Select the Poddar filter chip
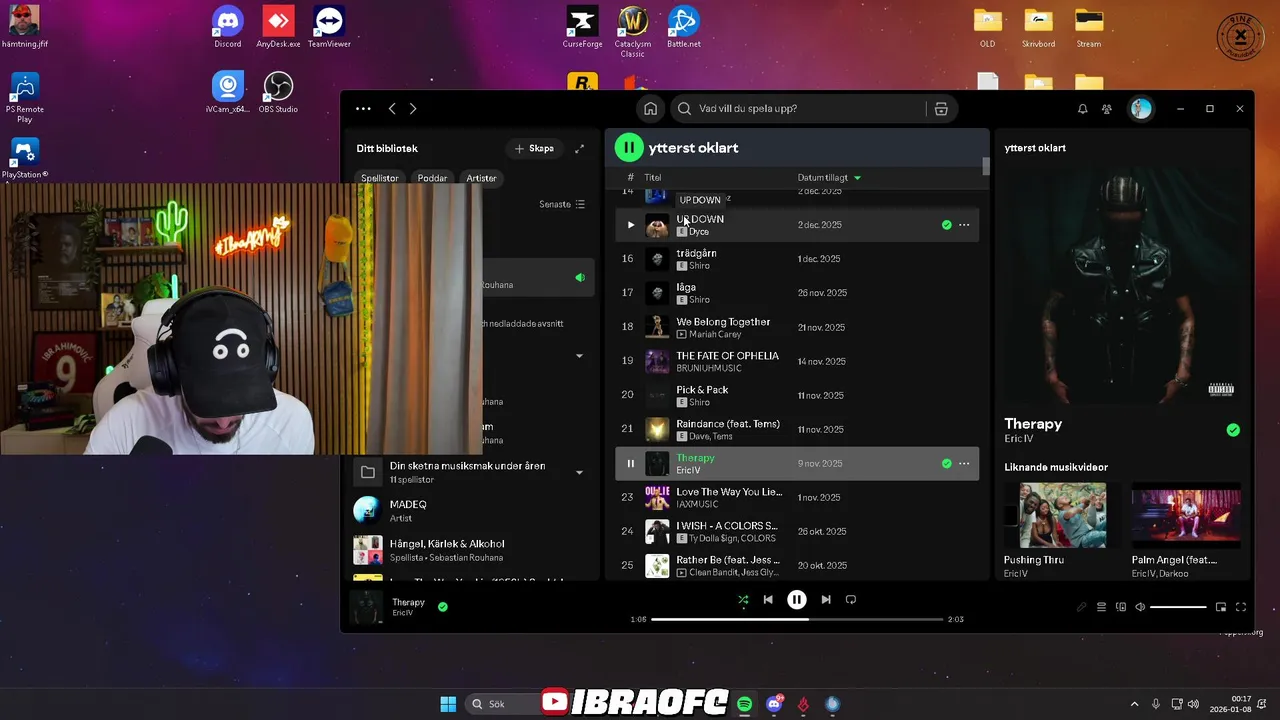Image resolution: width=1280 pixels, height=720 pixels. pyautogui.click(x=432, y=178)
